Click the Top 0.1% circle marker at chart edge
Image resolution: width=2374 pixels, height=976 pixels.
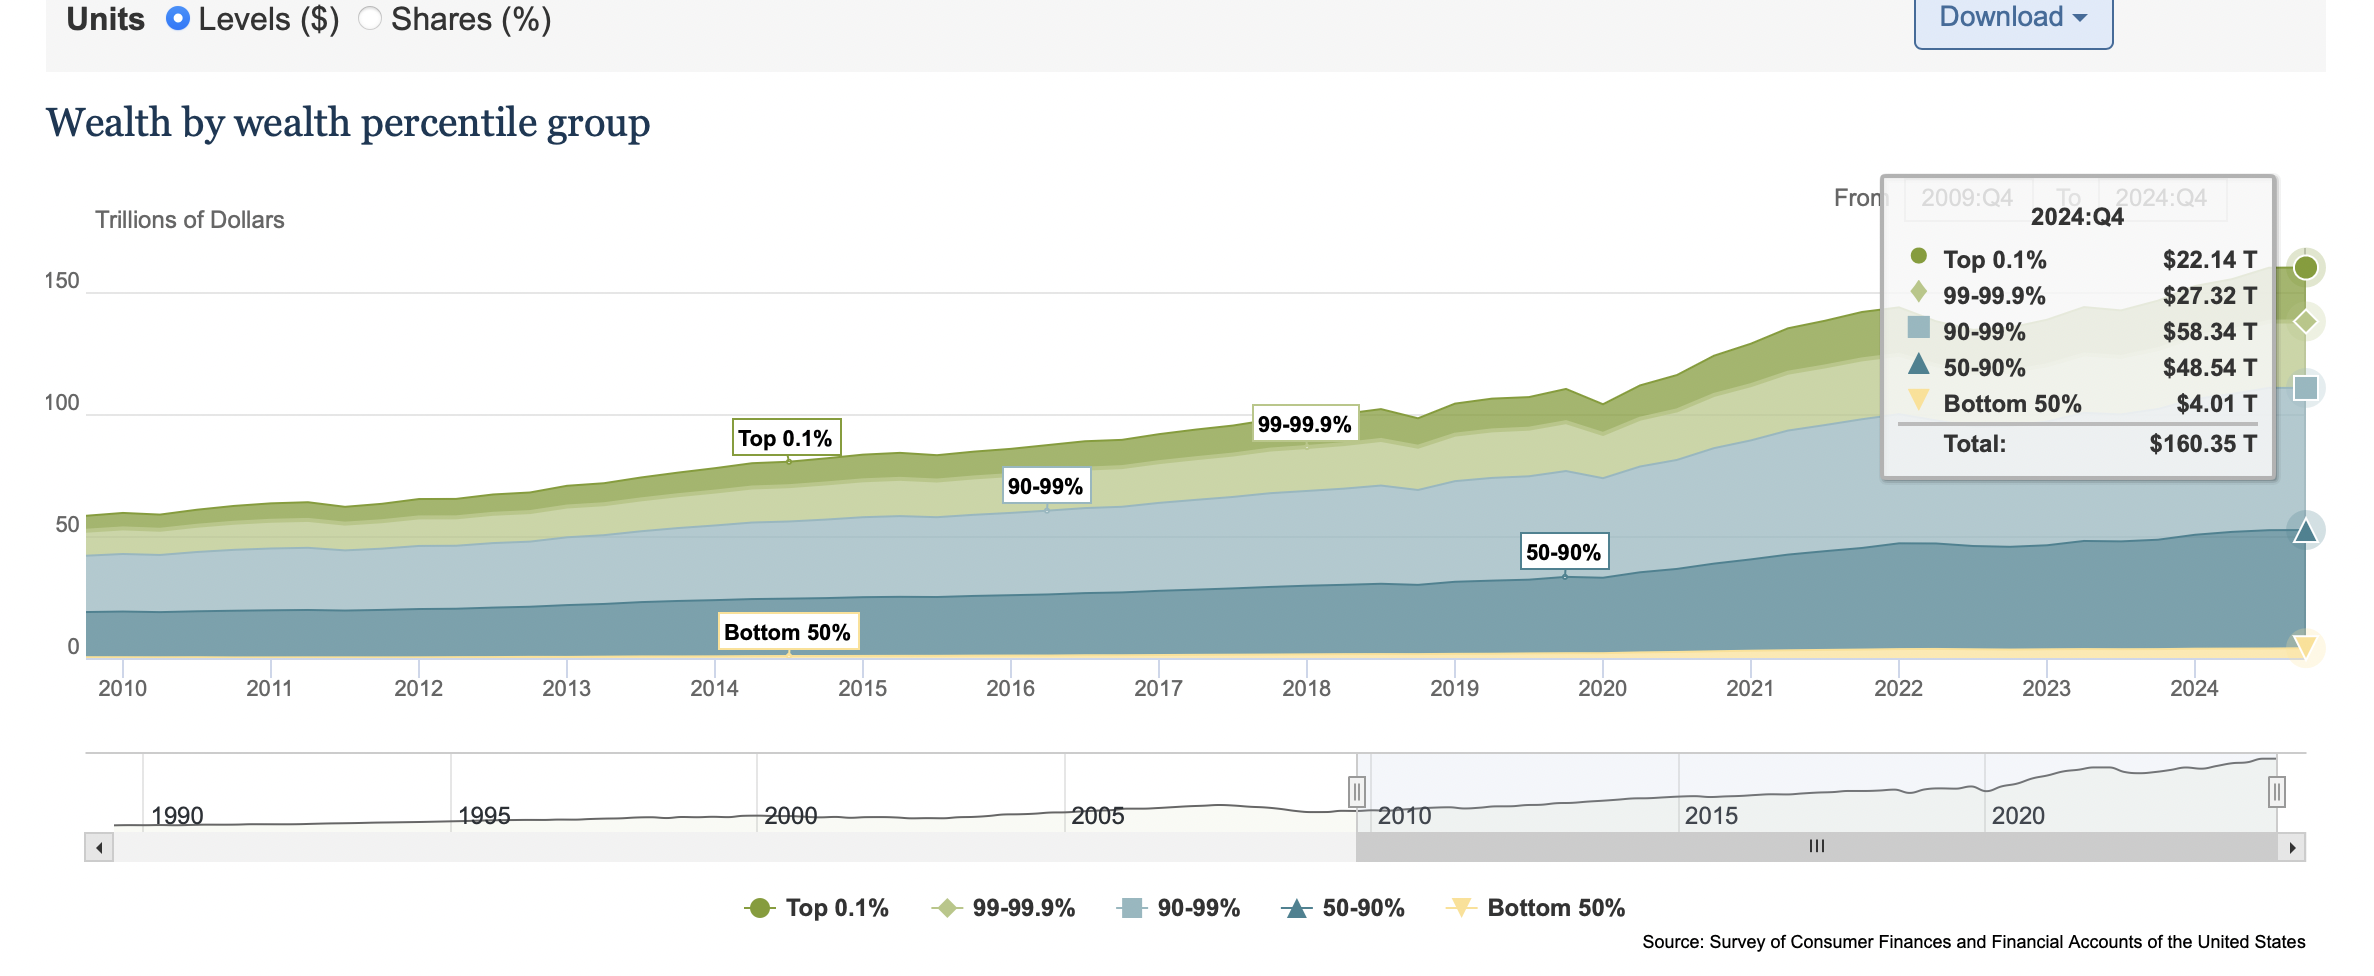2305,268
